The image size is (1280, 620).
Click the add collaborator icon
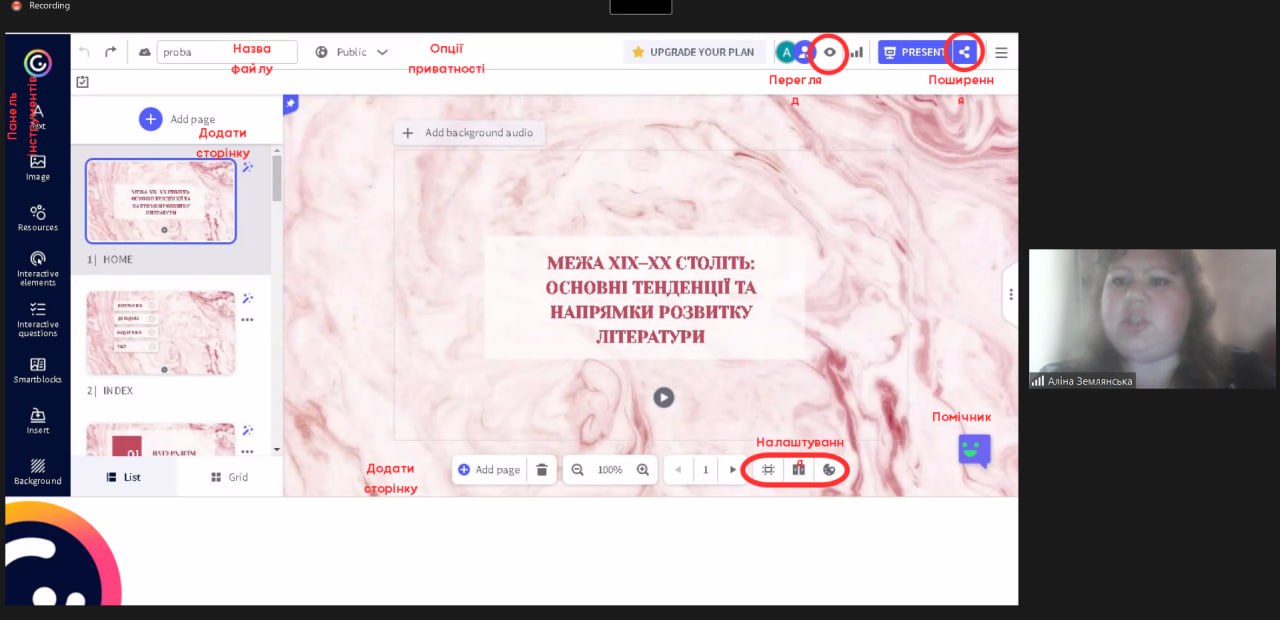804,52
